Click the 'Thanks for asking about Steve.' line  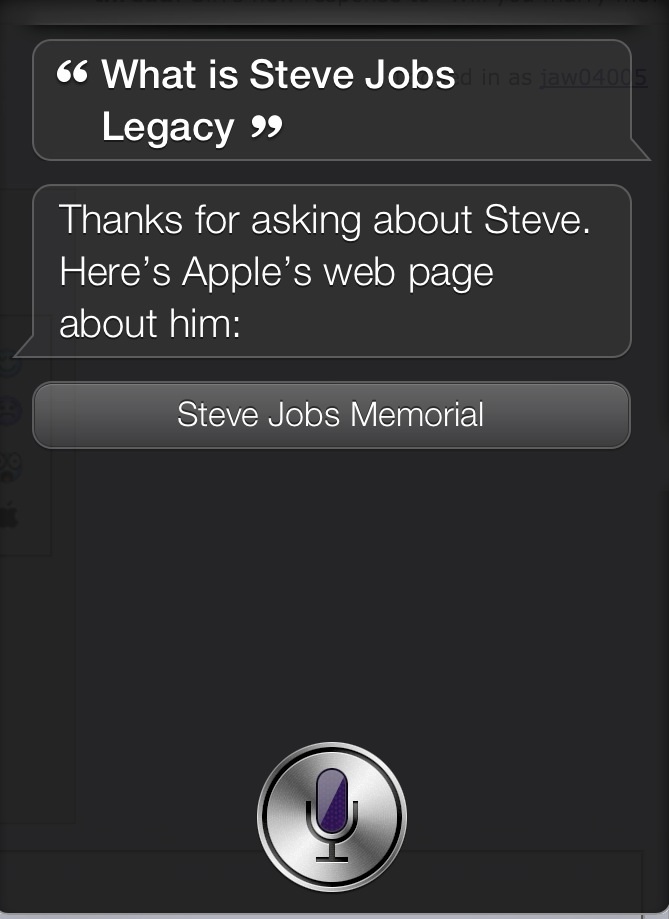coord(324,220)
